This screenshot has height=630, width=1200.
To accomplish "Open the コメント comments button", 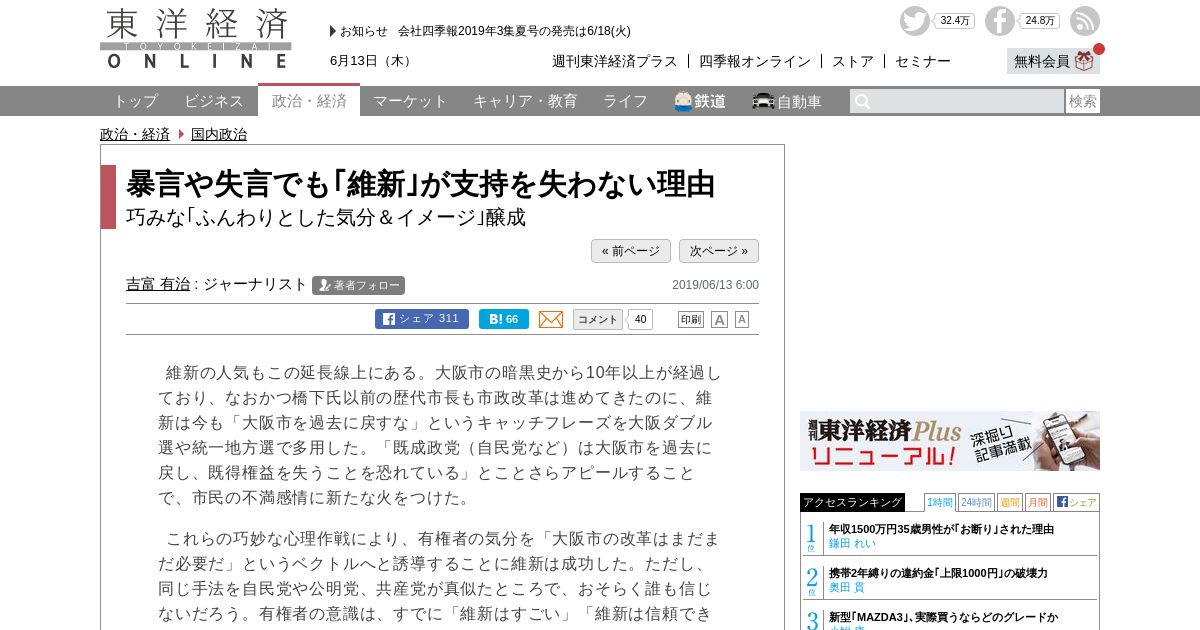I will pos(598,319).
